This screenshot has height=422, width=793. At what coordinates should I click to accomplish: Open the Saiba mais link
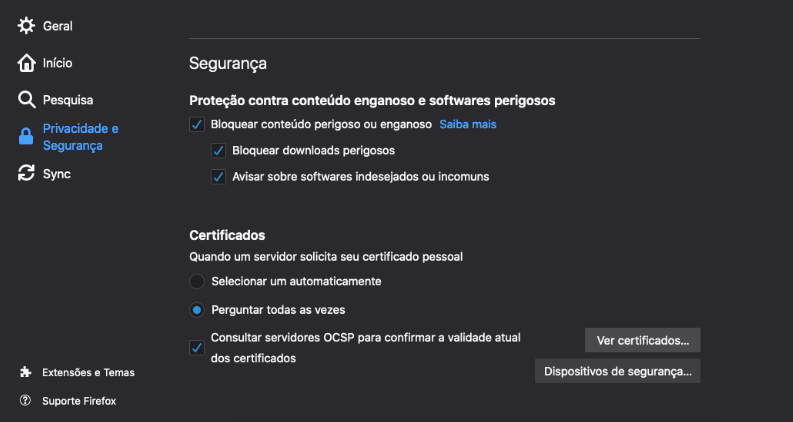click(x=468, y=125)
